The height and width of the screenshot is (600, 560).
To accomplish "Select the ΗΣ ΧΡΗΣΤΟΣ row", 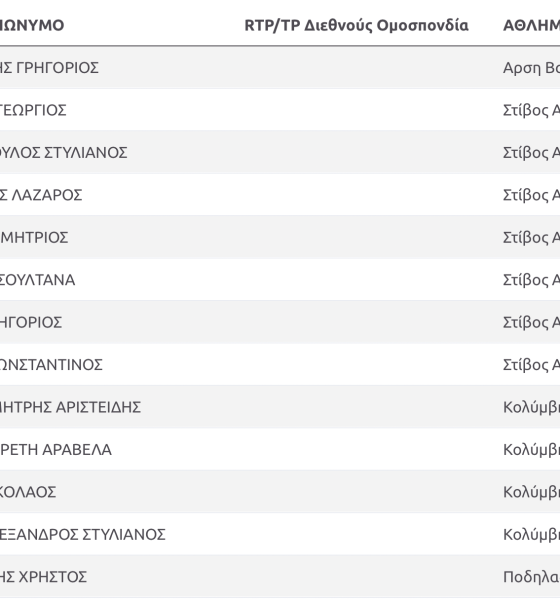I will 280,577.
